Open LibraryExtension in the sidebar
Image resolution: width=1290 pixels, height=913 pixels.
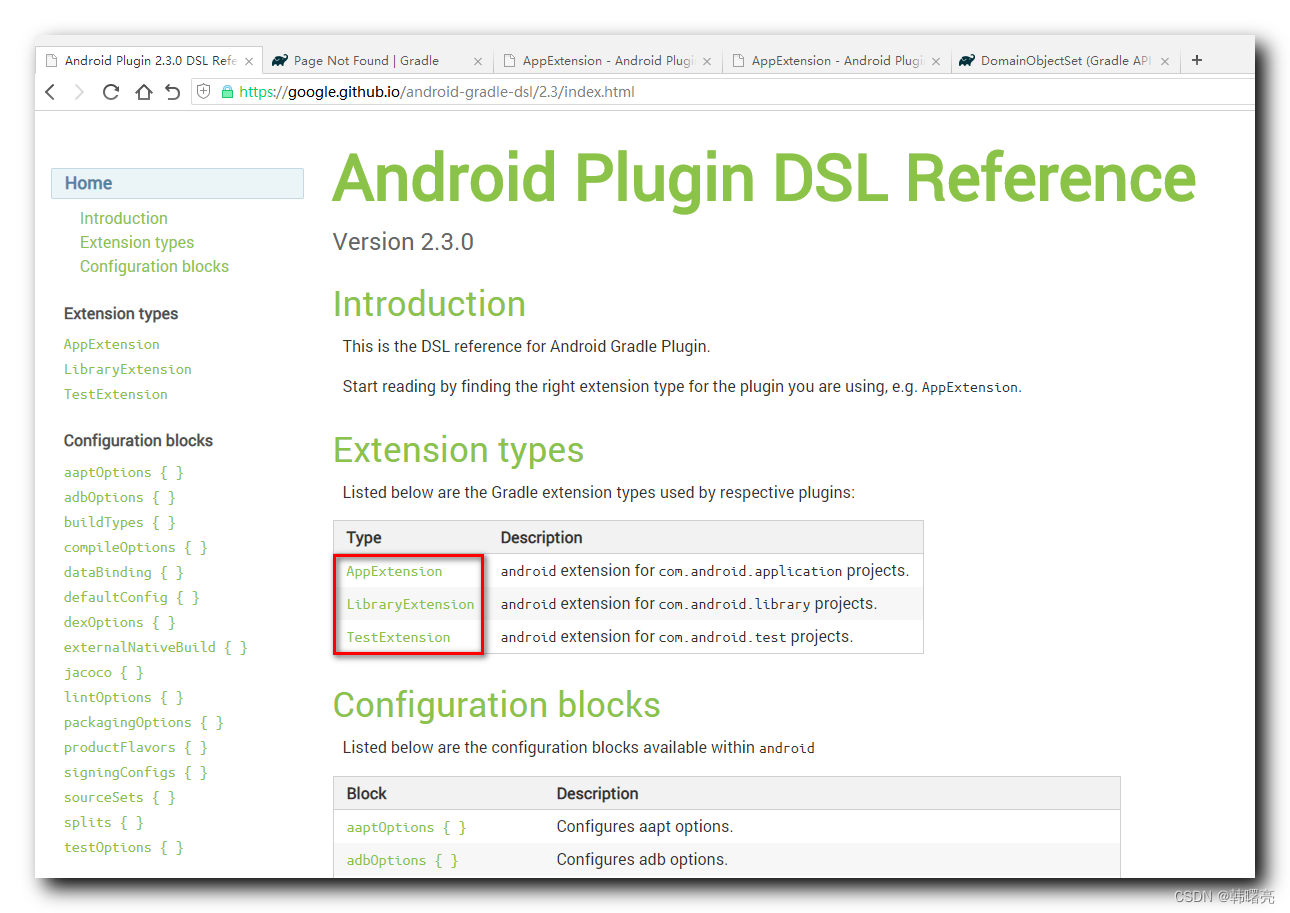128,369
